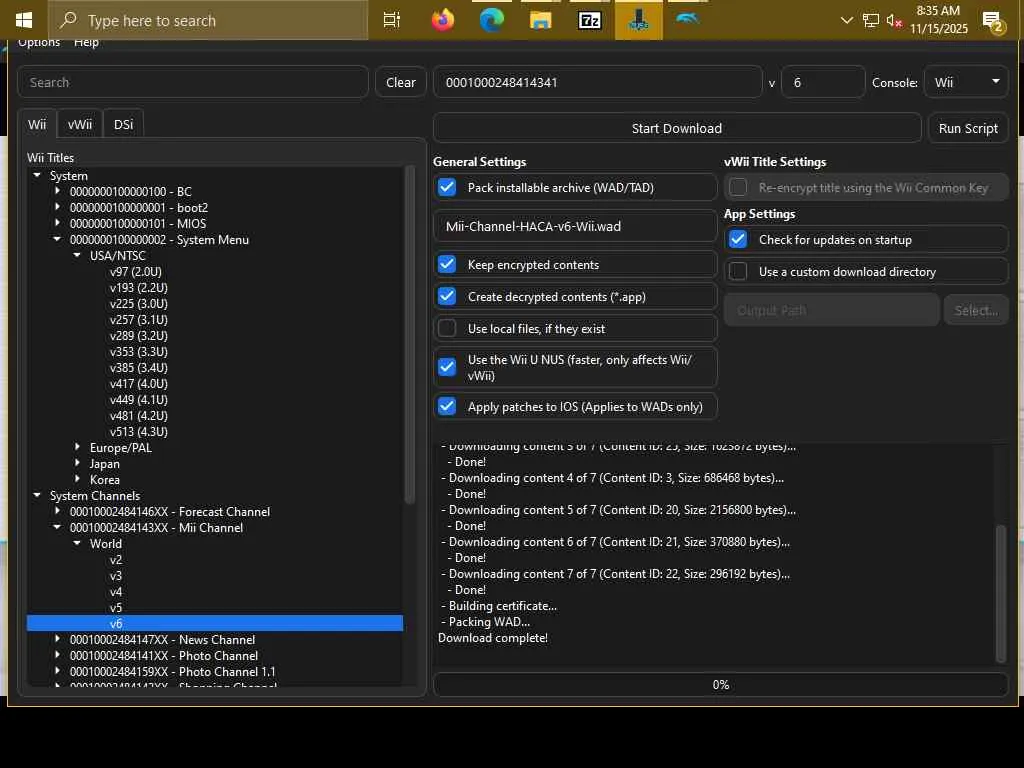Open the Console dropdown showing Wii
The height and width of the screenshot is (768, 1024).
pos(966,82)
